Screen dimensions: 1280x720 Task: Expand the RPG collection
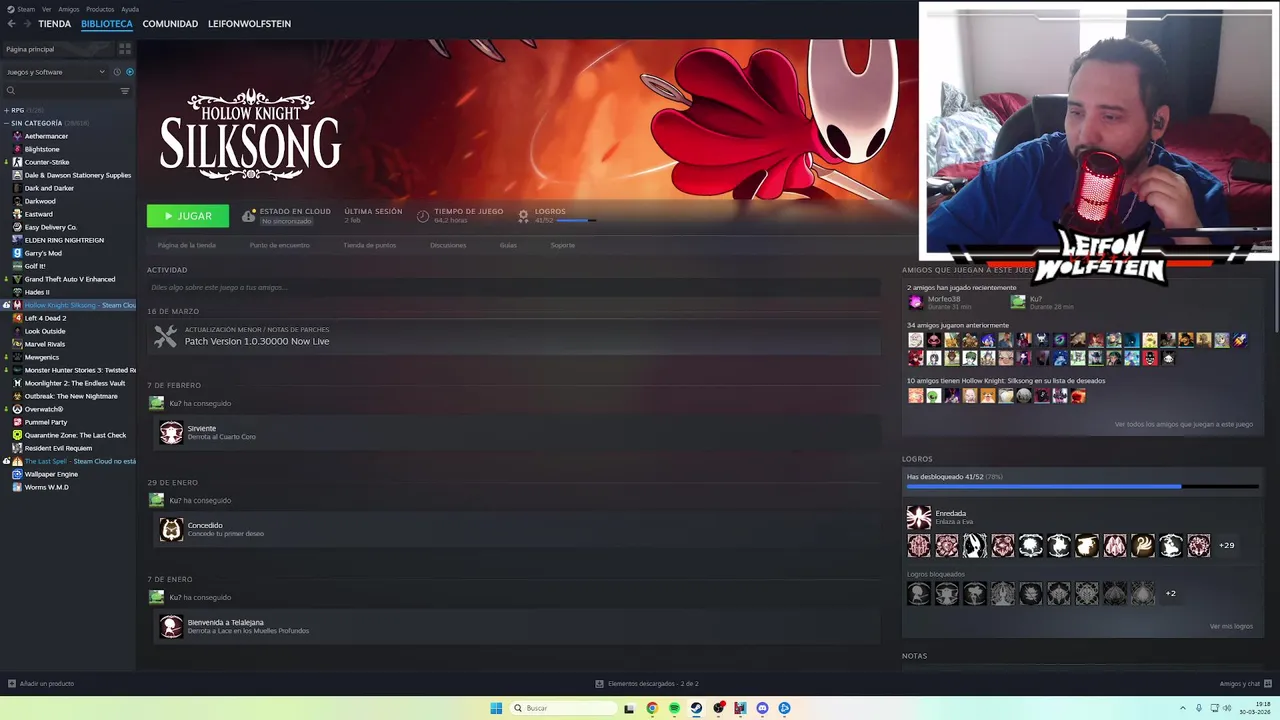[7, 110]
